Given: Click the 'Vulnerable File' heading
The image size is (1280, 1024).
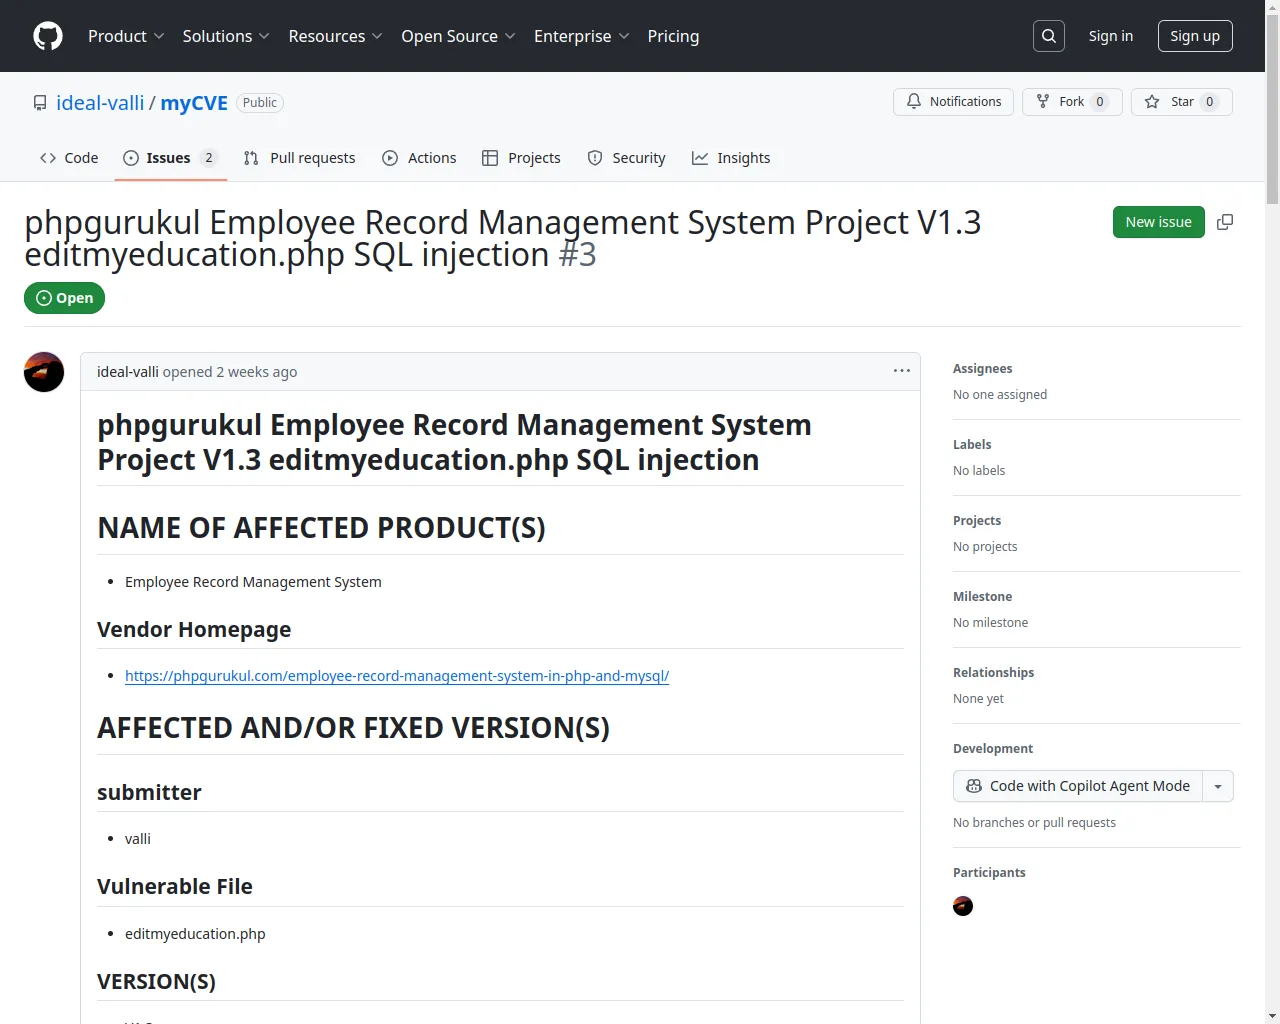Looking at the screenshot, I should (x=175, y=887).
